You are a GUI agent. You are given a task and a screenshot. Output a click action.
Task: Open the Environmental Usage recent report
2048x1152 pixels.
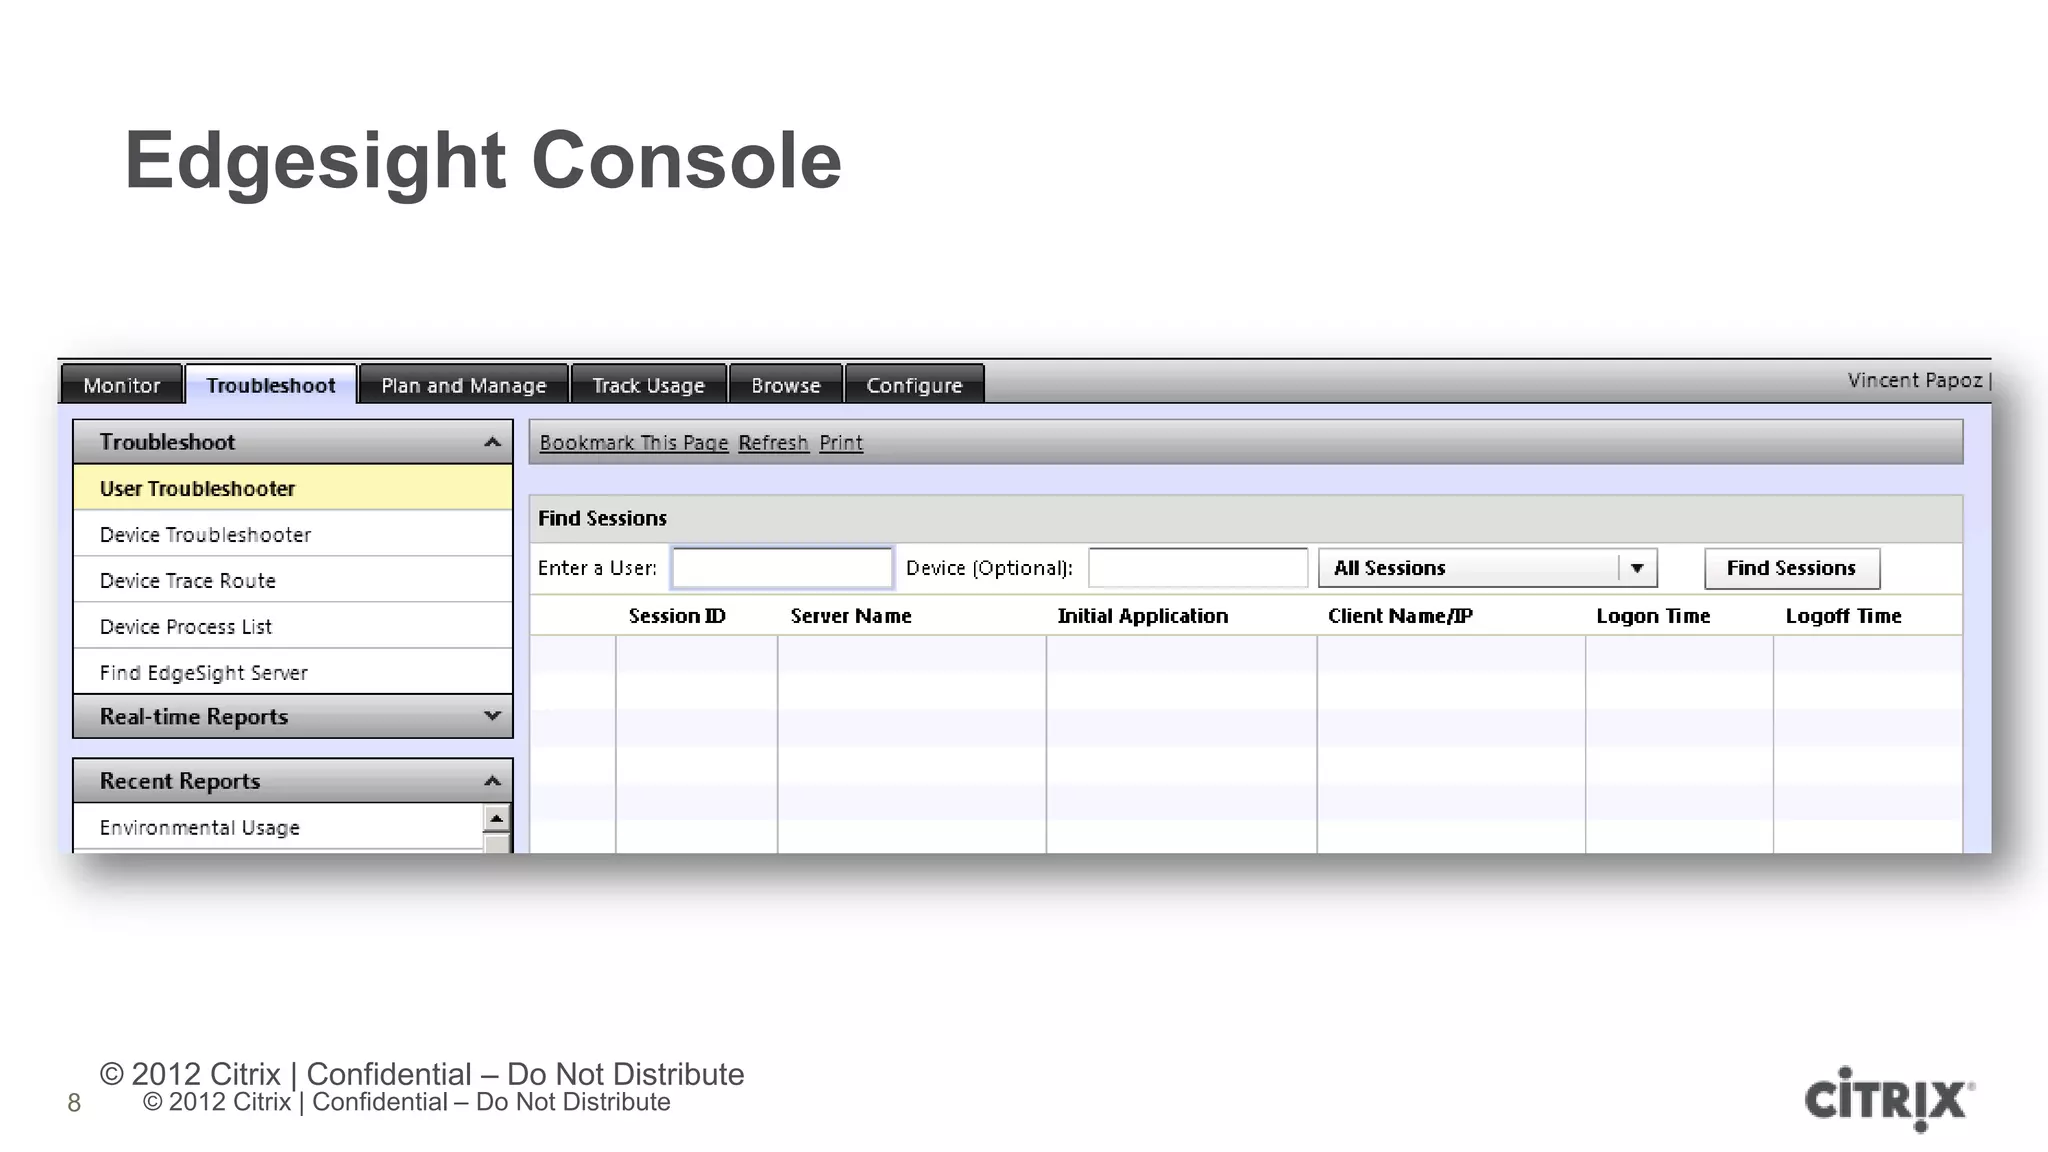coord(279,827)
